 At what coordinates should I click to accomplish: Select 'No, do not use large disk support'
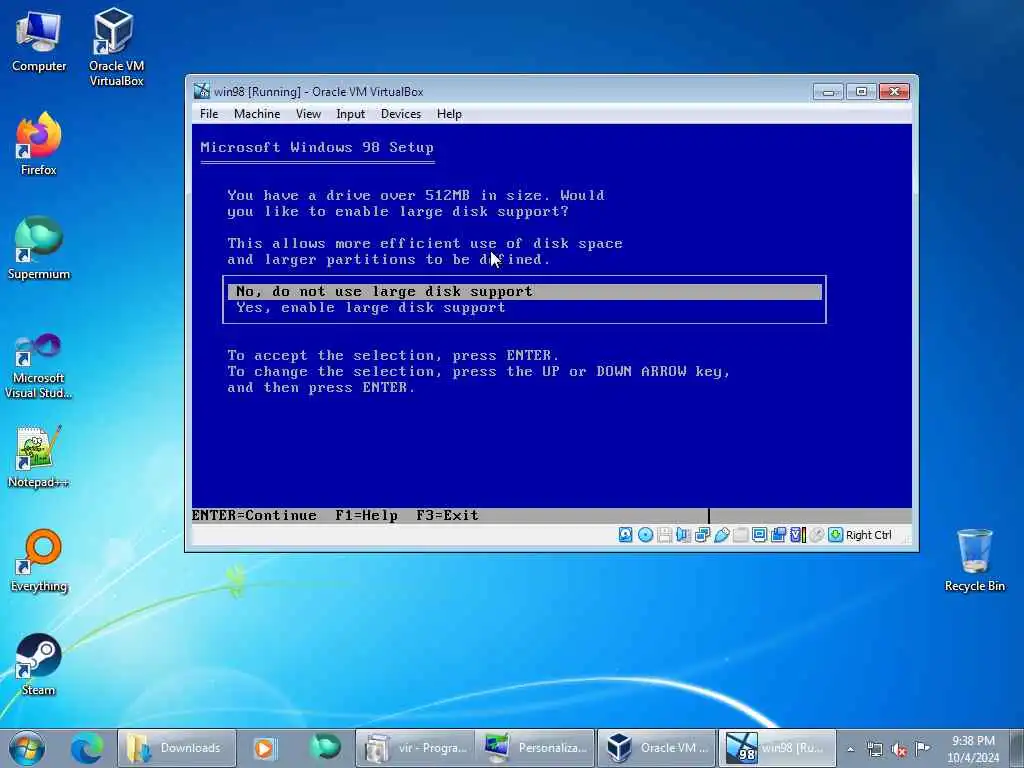click(x=524, y=291)
